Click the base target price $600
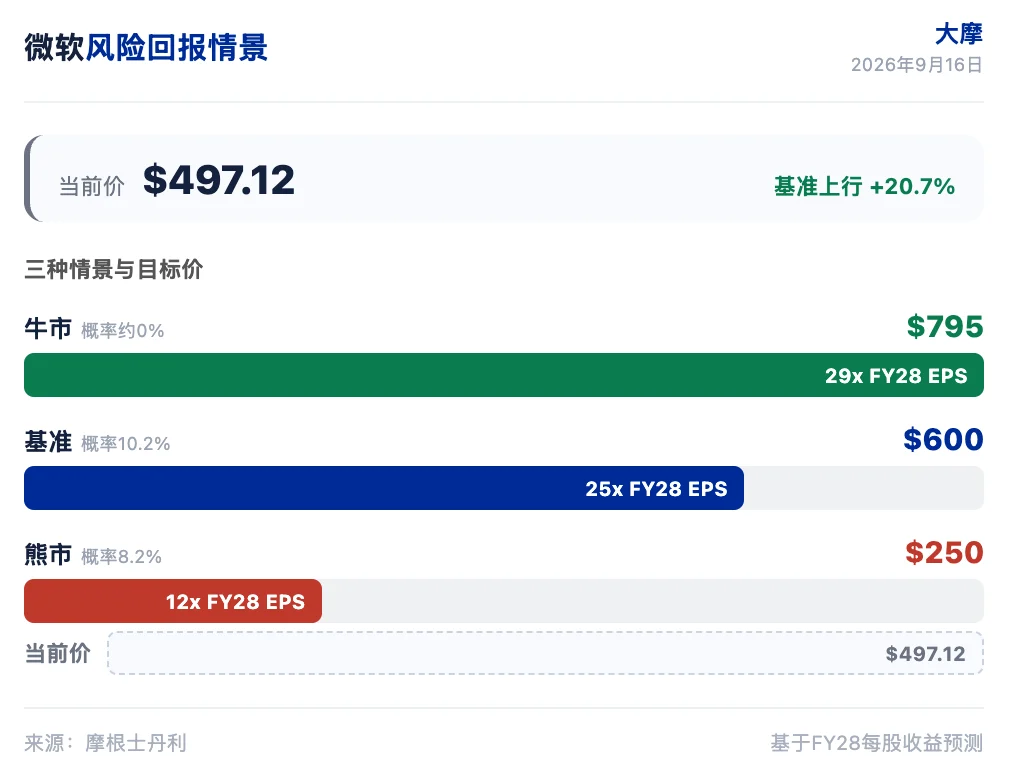The height and width of the screenshot is (778, 1016). 943,439
